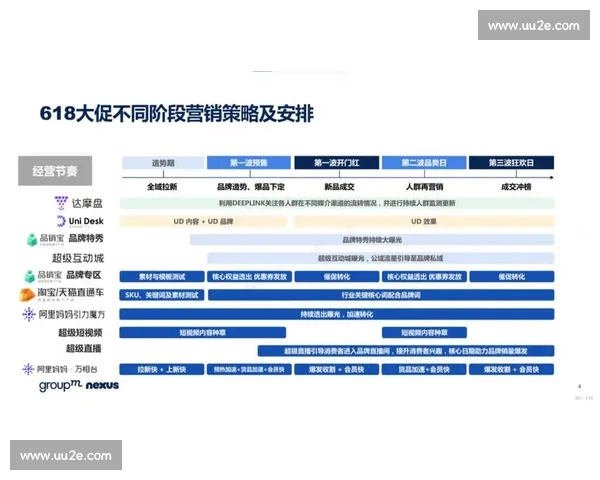
Task: Click the Uni Desk row label text
Action: [86, 221]
